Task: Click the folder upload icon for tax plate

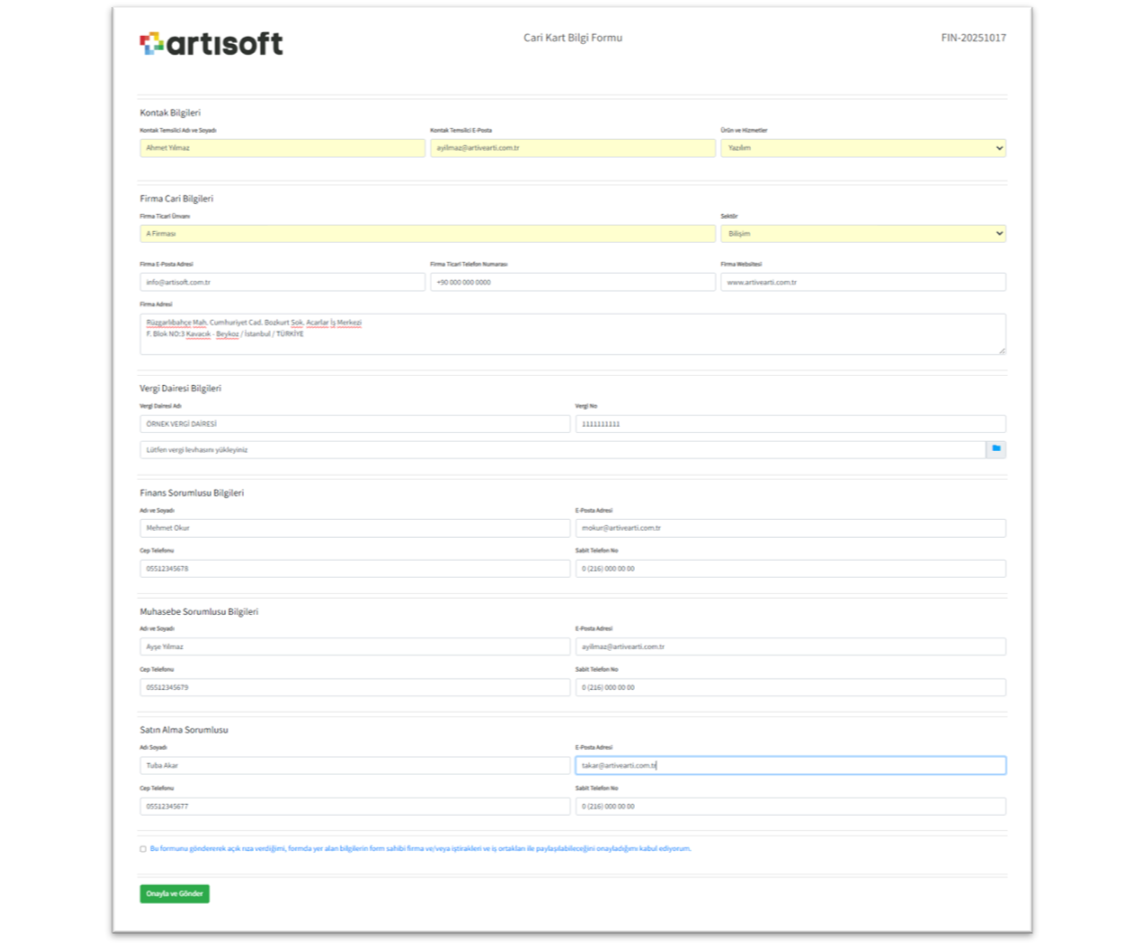Action: tap(995, 450)
